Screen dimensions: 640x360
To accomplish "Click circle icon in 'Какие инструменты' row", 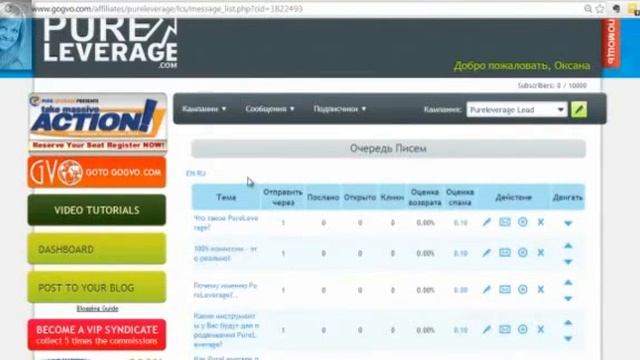I will (522, 329).
